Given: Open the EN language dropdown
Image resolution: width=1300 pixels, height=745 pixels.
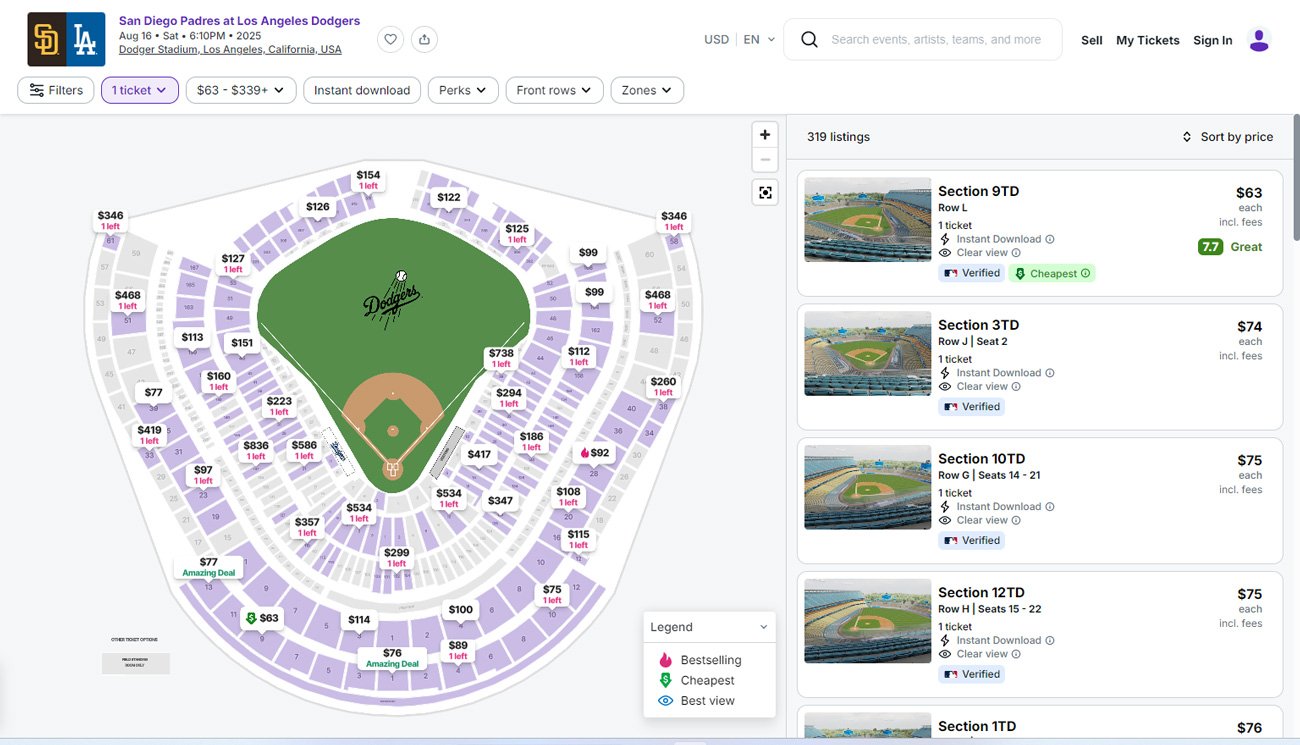Looking at the screenshot, I should pyautogui.click(x=759, y=40).
